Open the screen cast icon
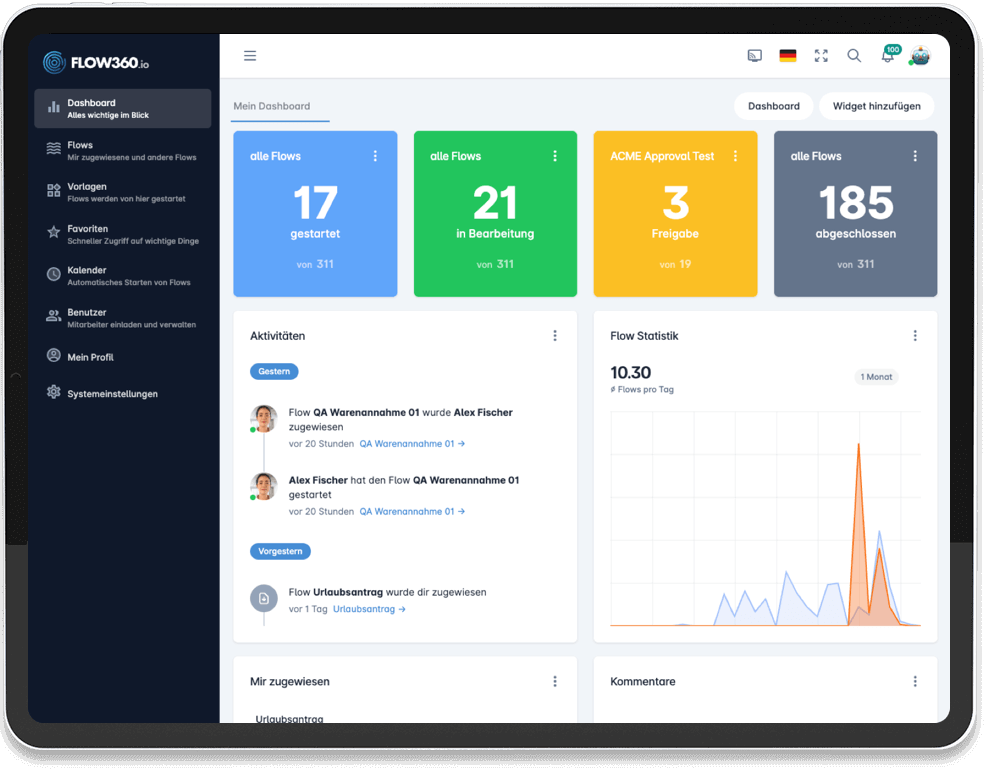This screenshot has width=989, height=774. click(x=754, y=56)
